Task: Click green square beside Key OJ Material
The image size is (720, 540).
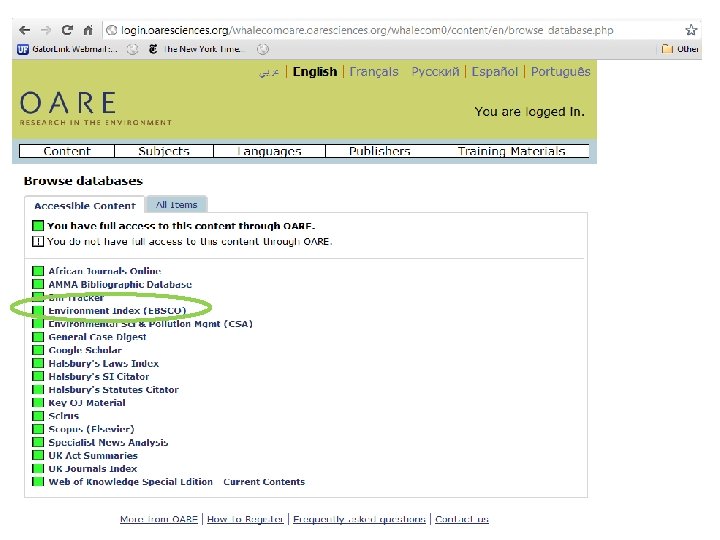Action: [38, 403]
